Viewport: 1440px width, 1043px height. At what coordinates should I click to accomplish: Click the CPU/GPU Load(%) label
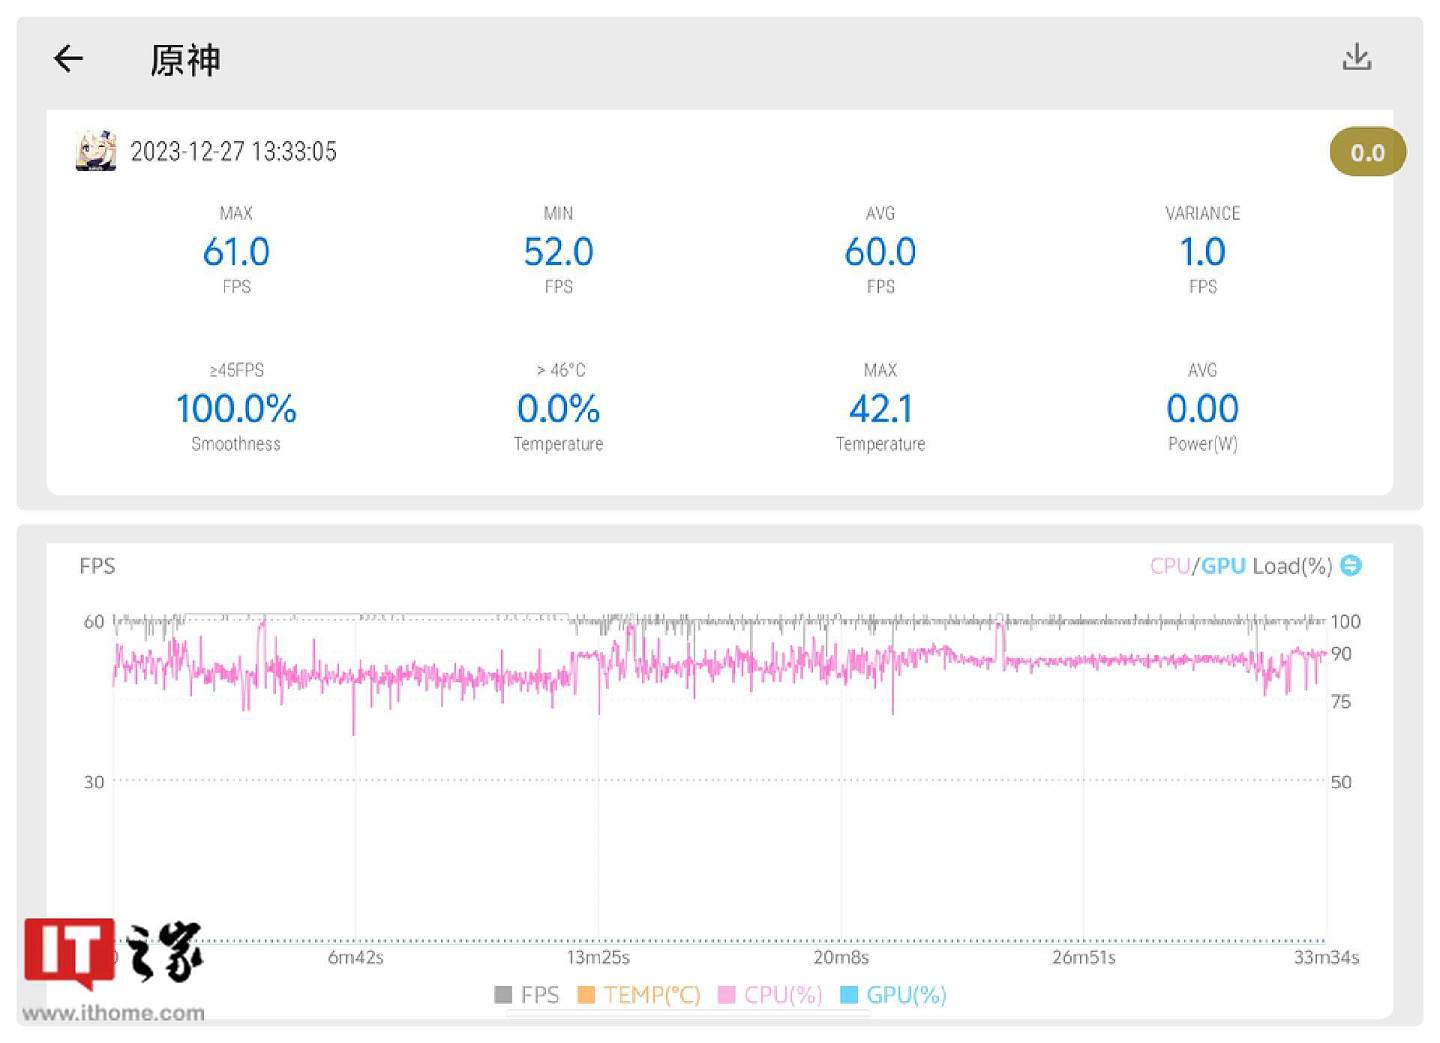[1241, 566]
